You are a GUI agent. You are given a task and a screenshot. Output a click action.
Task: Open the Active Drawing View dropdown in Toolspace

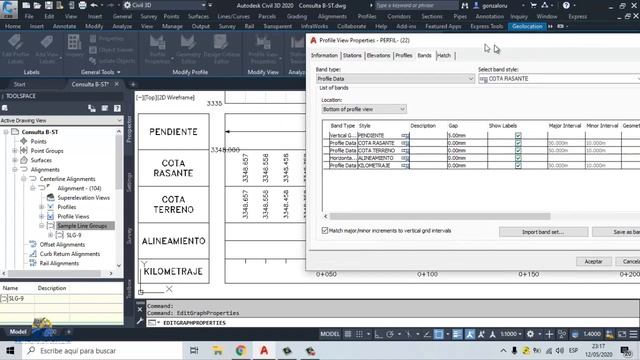61,121
